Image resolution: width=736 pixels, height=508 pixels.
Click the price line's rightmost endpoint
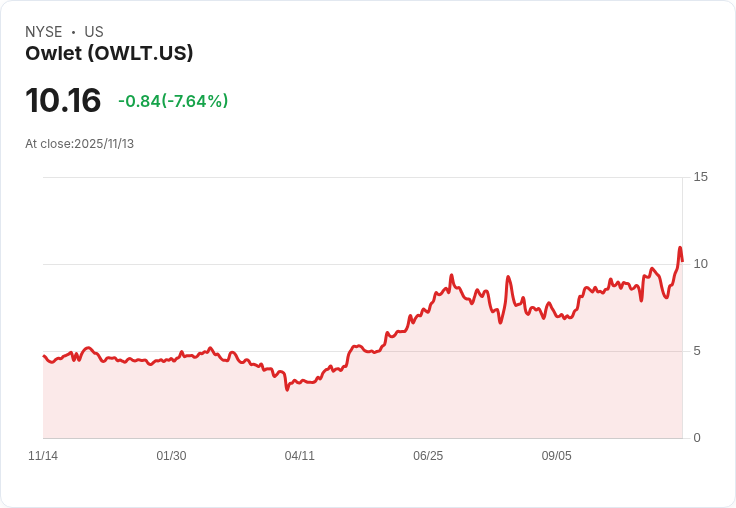coord(682,261)
